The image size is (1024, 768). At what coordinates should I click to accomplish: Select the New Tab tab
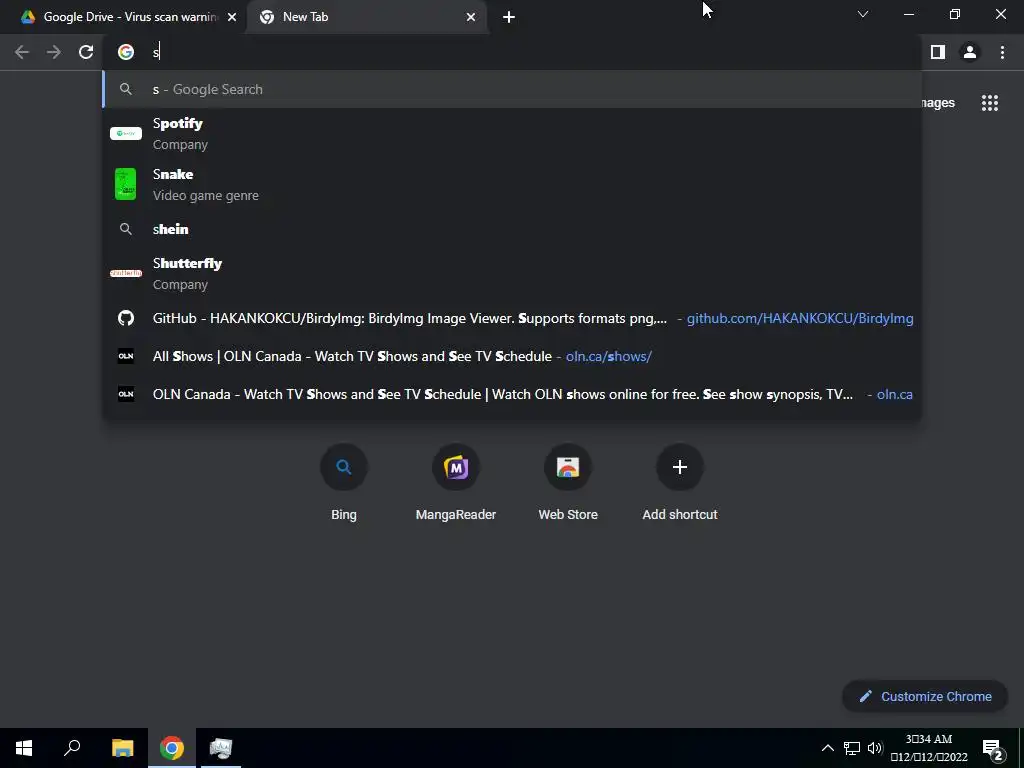[x=367, y=17]
